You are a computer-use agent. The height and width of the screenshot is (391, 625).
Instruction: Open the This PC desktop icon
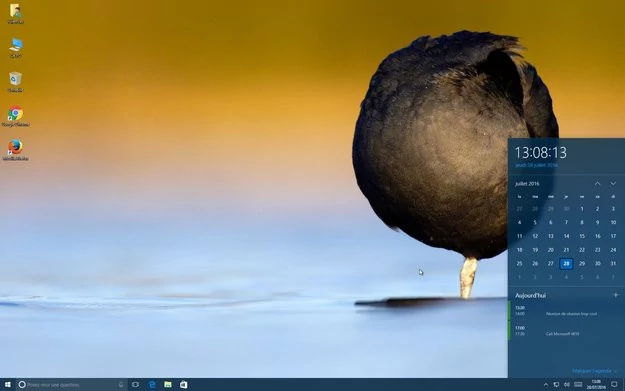coord(16,48)
